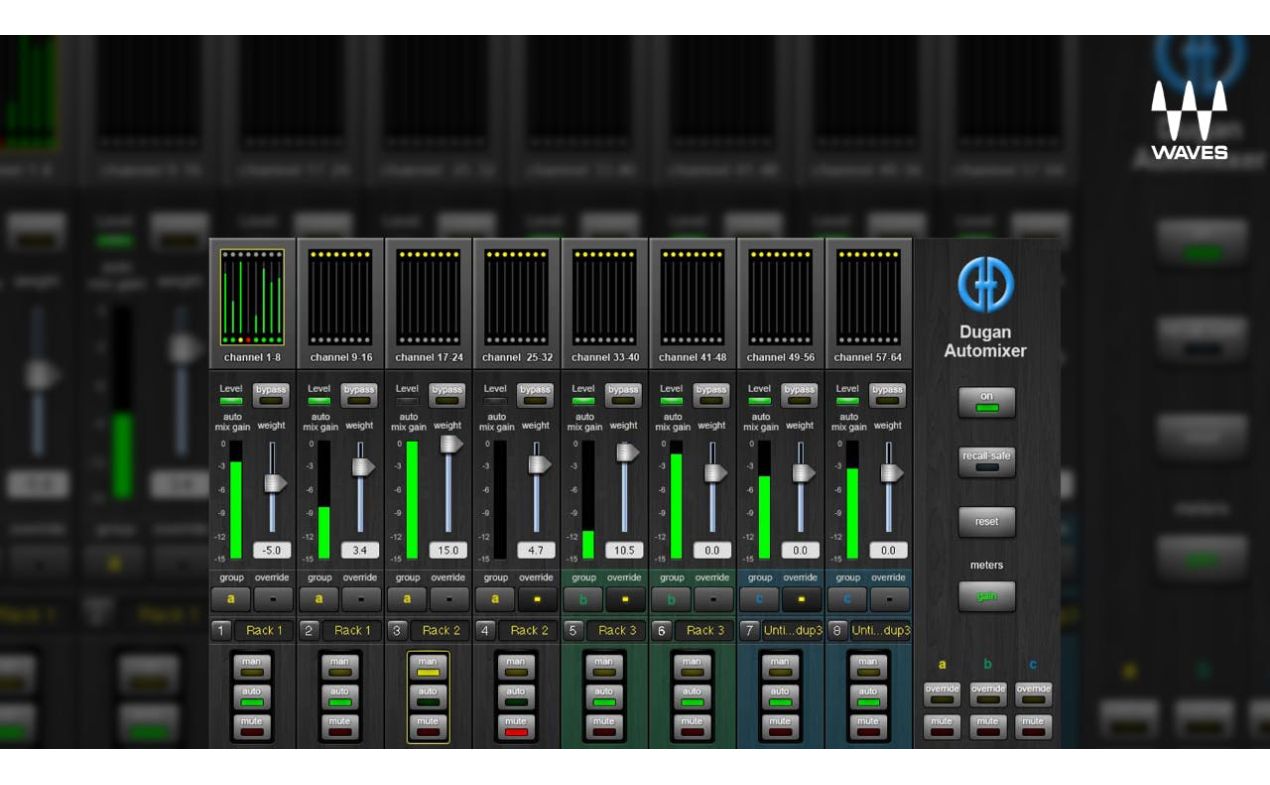
Task: Switch meters mode with gain button
Action: pyautogui.click(x=987, y=596)
